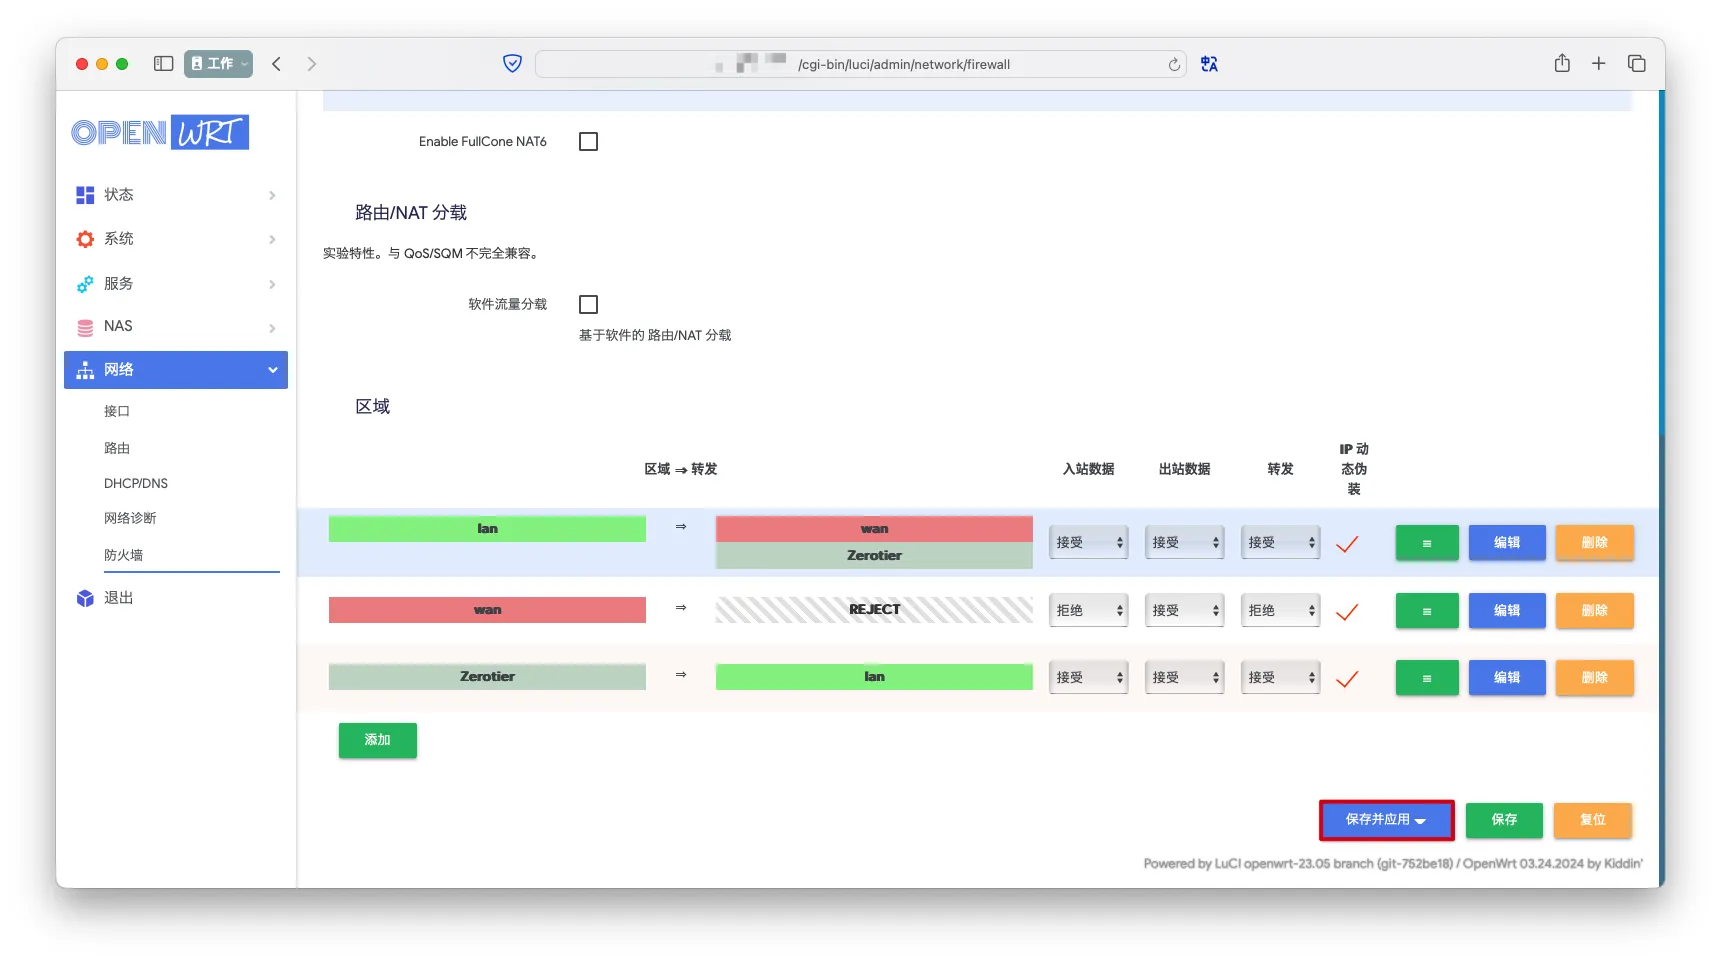The height and width of the screenshot is (962, 1721).
Task: Expand the 系统 sidebar menu
Action: point(175,239)
